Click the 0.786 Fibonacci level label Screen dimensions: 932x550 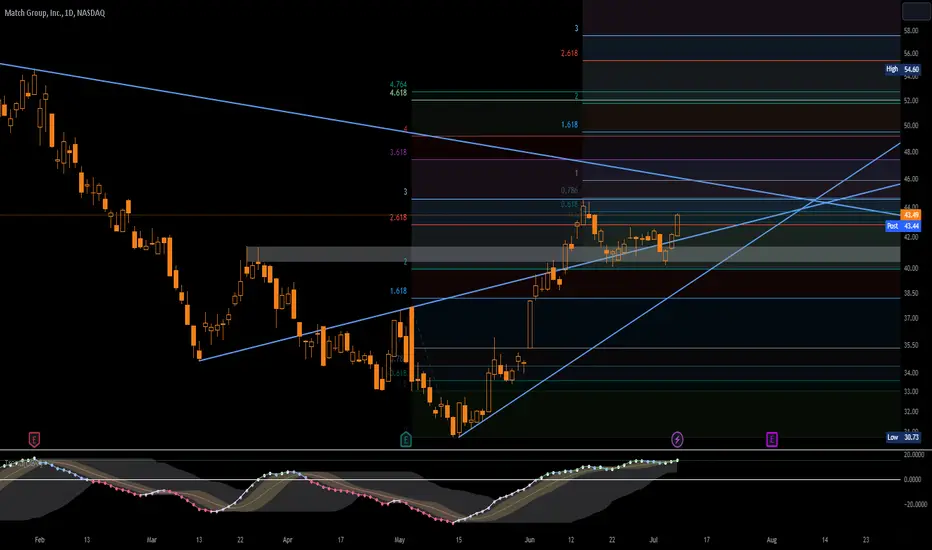point(569,190)
